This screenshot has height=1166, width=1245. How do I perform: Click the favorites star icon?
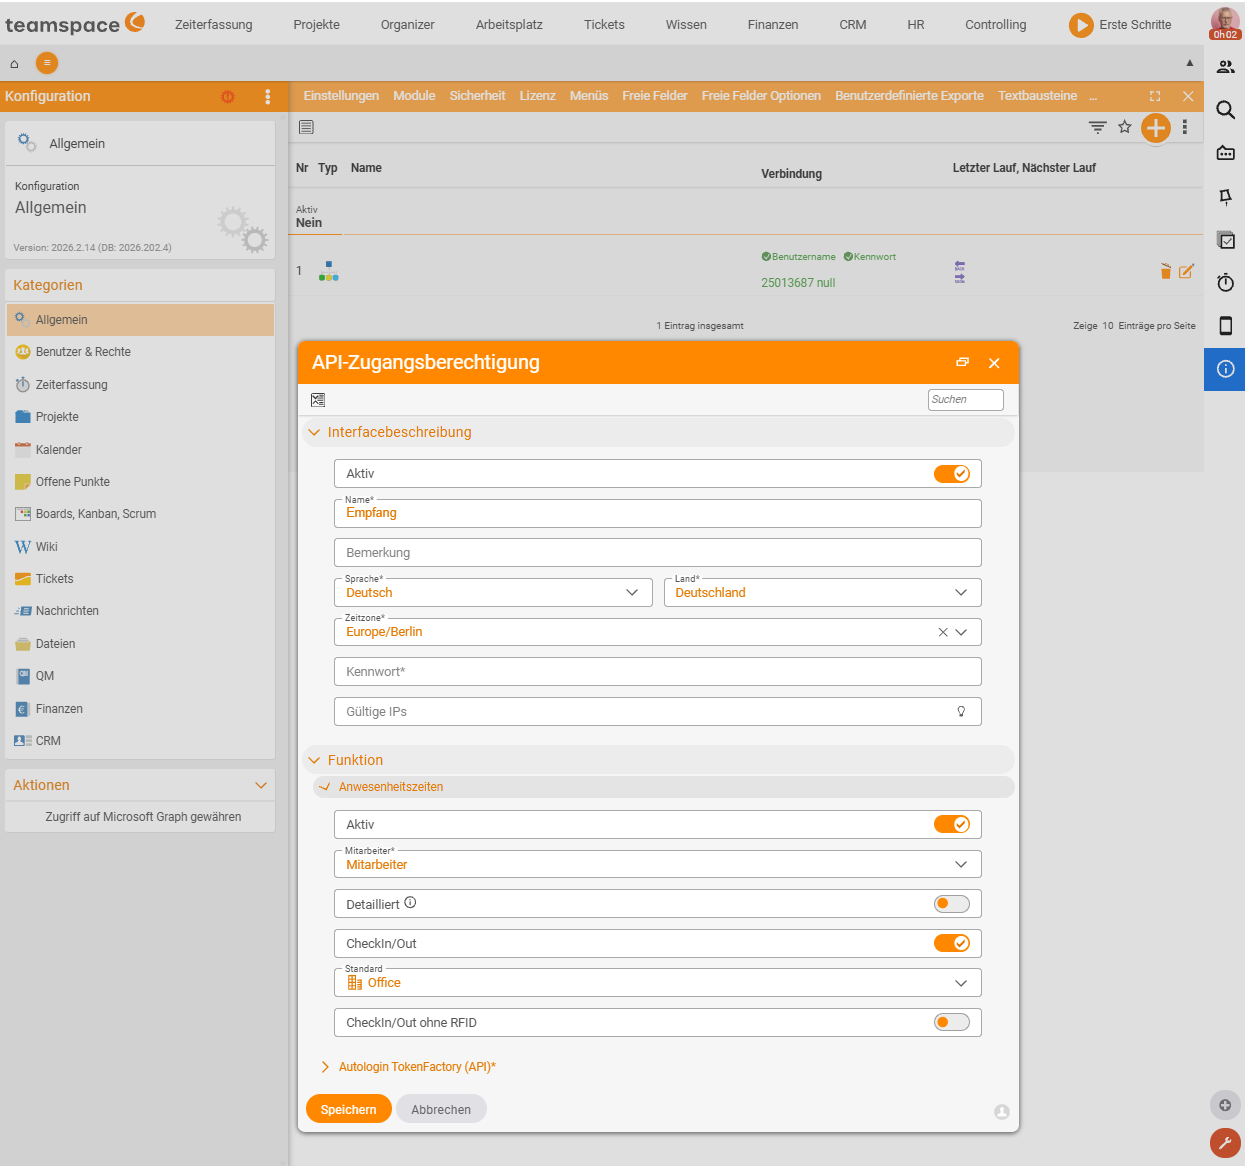(1125, 127)
